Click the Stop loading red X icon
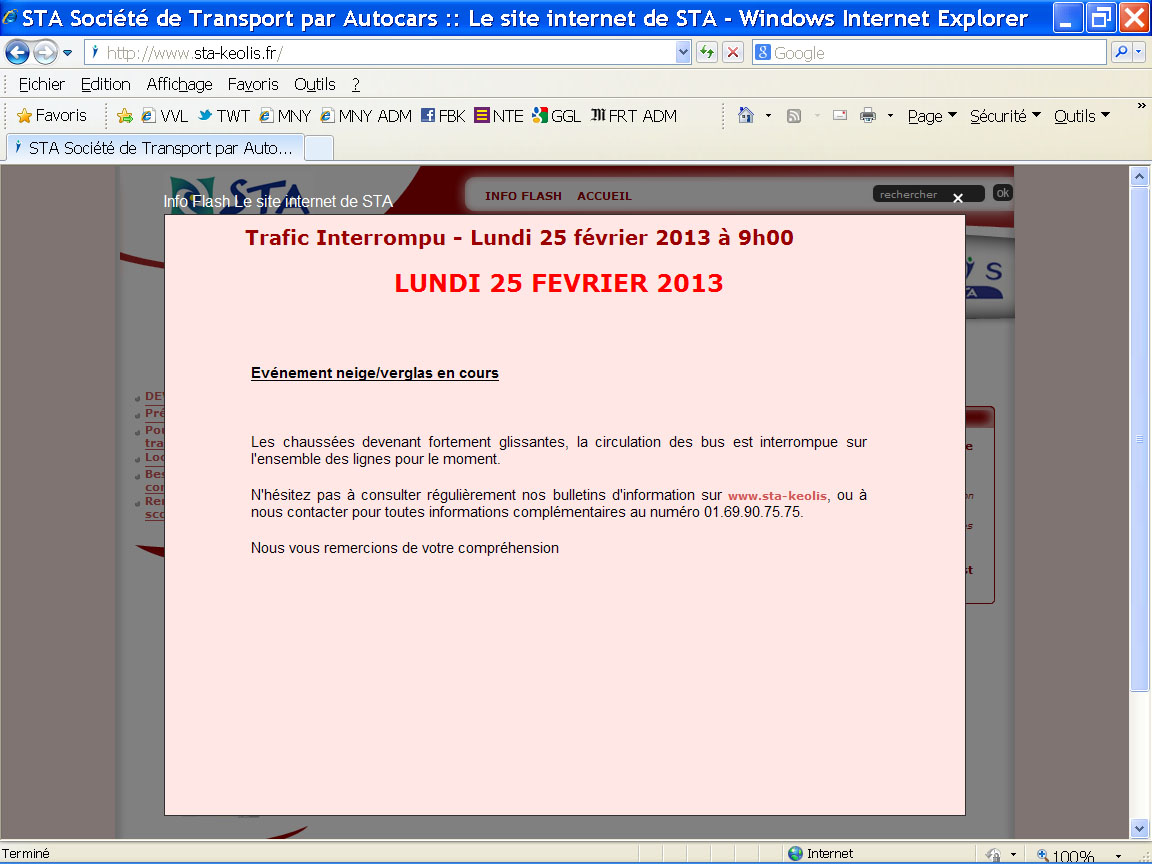This screenshot has width=1152, height=864. (x=733, y=53)
